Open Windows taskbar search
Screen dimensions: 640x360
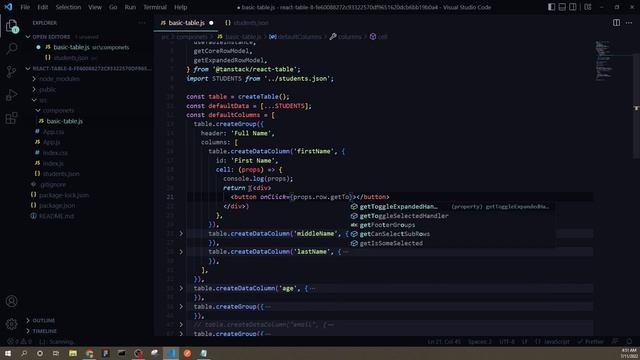[24, 353]
